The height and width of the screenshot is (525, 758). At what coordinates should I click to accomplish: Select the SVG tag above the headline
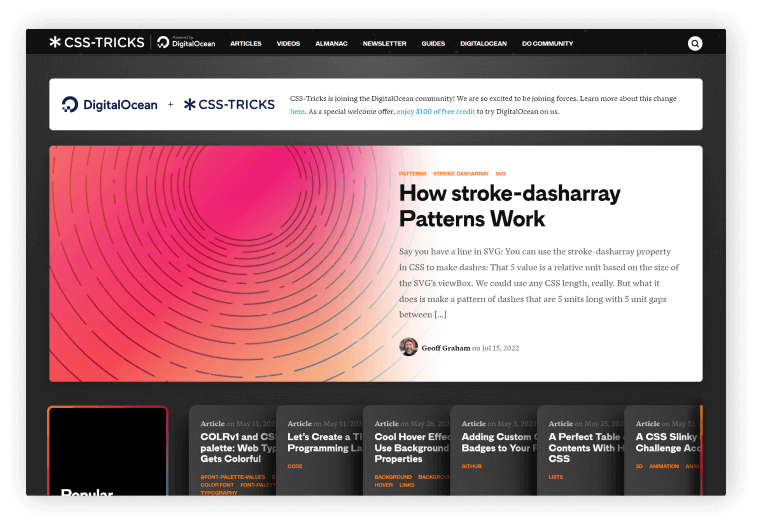point(501,174)
